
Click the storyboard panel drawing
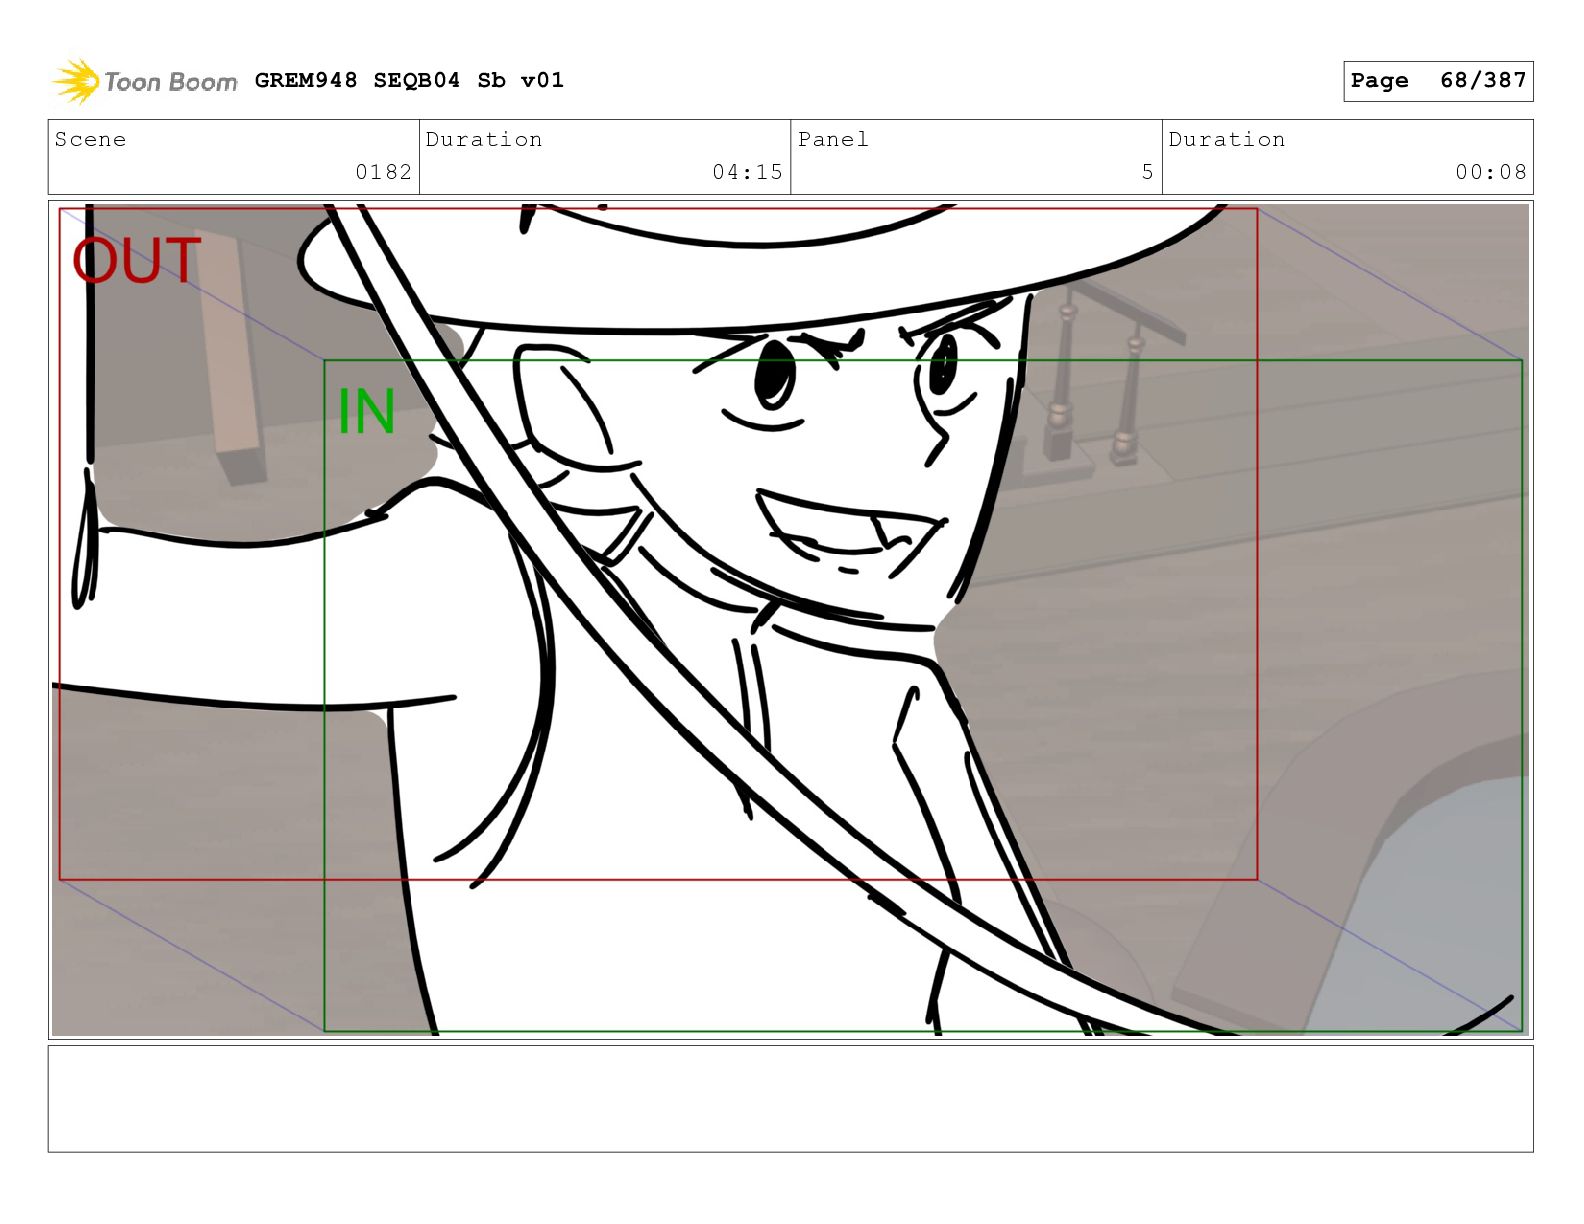click(790, 619)
